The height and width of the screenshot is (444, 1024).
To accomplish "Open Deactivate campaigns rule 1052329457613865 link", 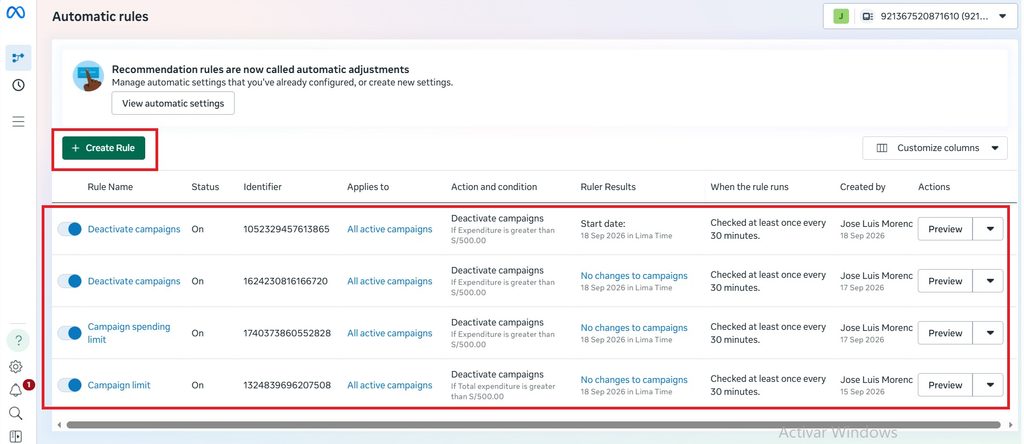I will coord(134,229).
